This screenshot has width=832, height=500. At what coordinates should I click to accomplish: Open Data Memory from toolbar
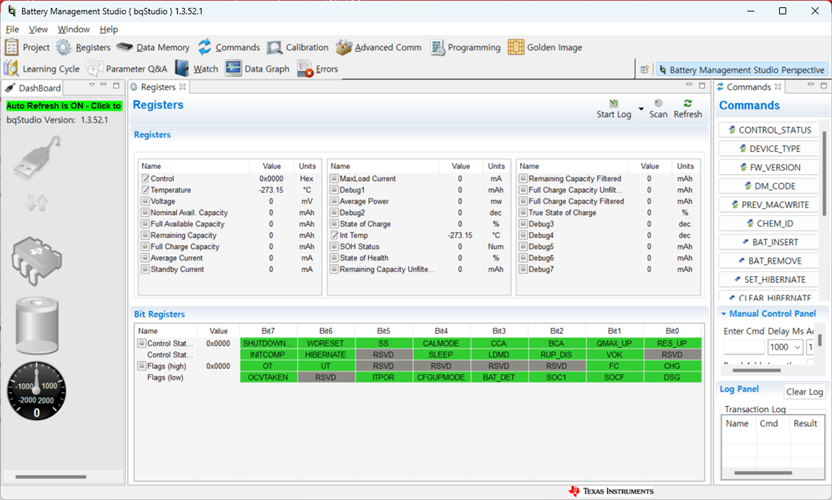[x=153, y=47]
